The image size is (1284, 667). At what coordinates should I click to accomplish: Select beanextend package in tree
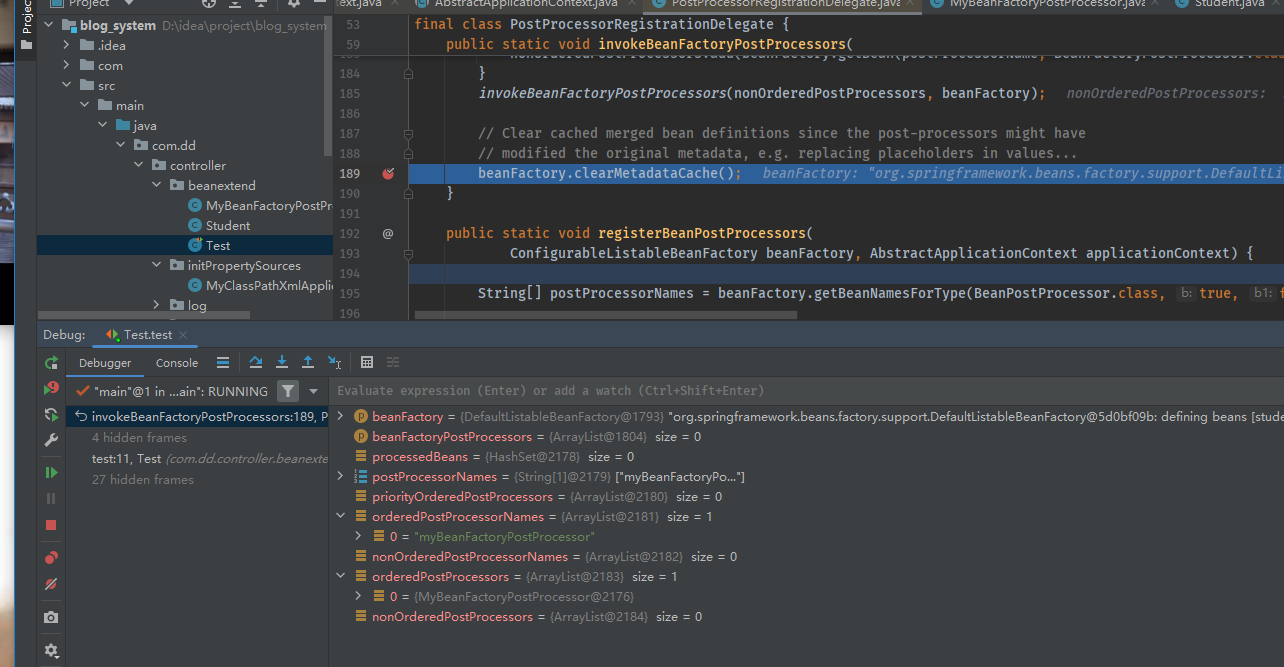[x=221, y=185]
